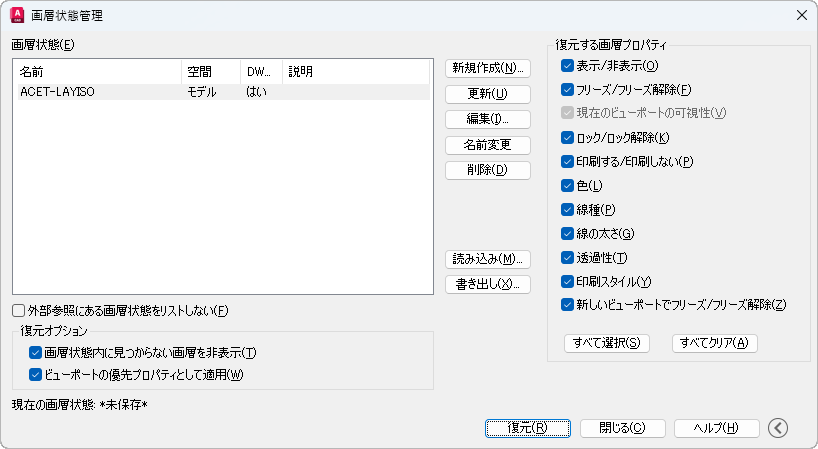Screen dimensions: 818x449
Task: Toggle ロック/ロック解除 checkbox
Action: tap(568, 137)
